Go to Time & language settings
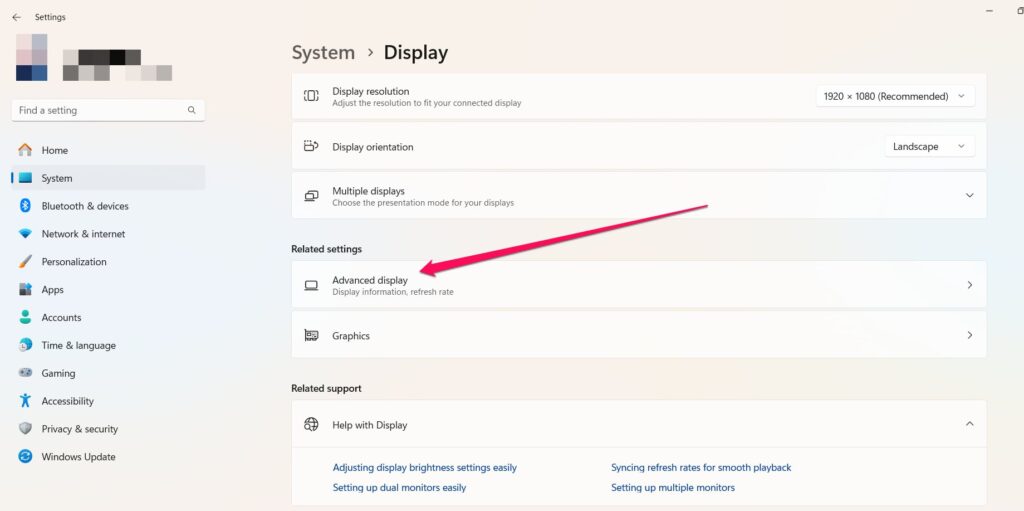 coord(78,345)
